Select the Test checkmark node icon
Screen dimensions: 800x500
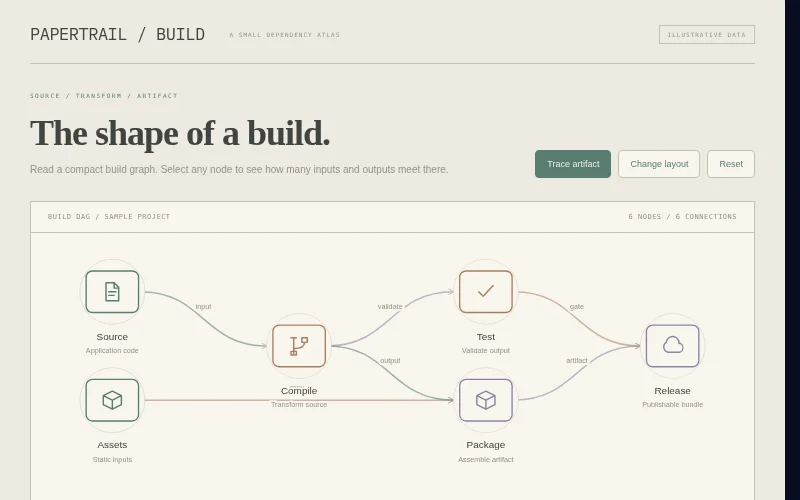[x=486, y=292]
